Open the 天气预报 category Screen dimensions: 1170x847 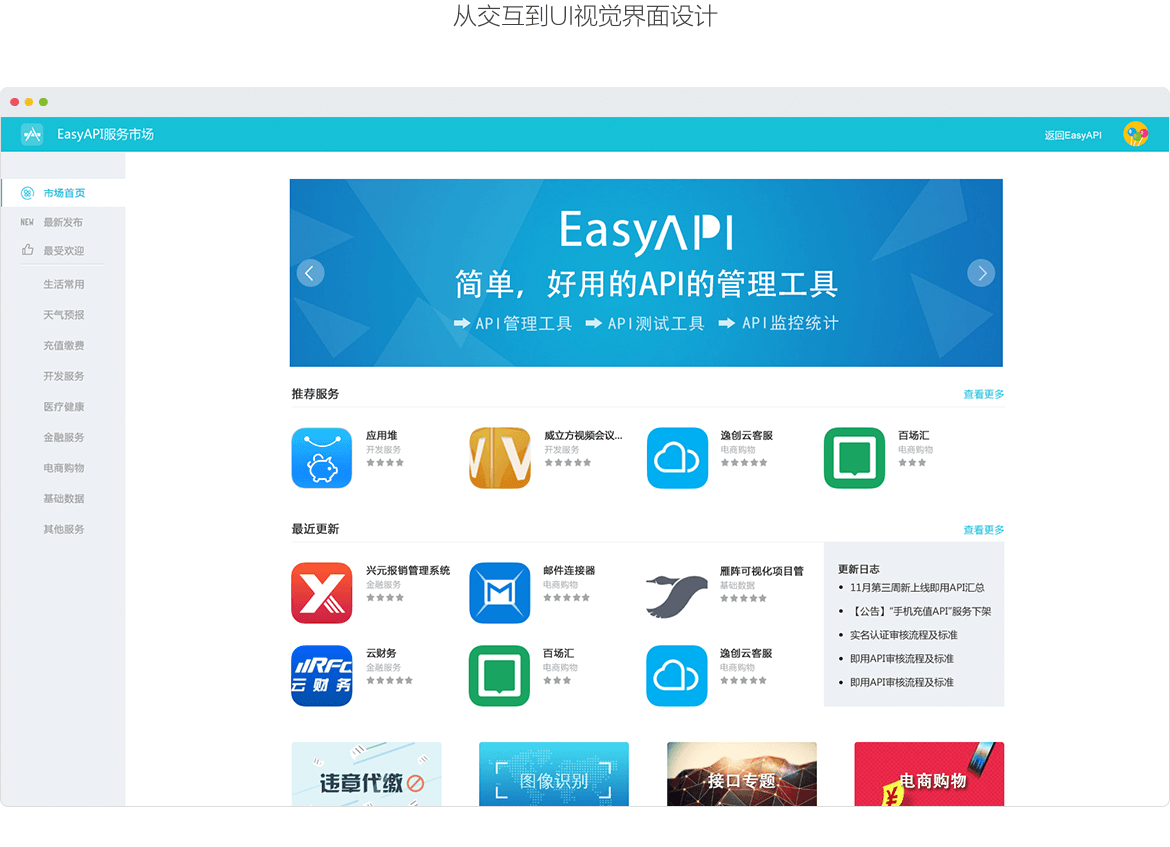pyautogui.click(x=63, y=315)
